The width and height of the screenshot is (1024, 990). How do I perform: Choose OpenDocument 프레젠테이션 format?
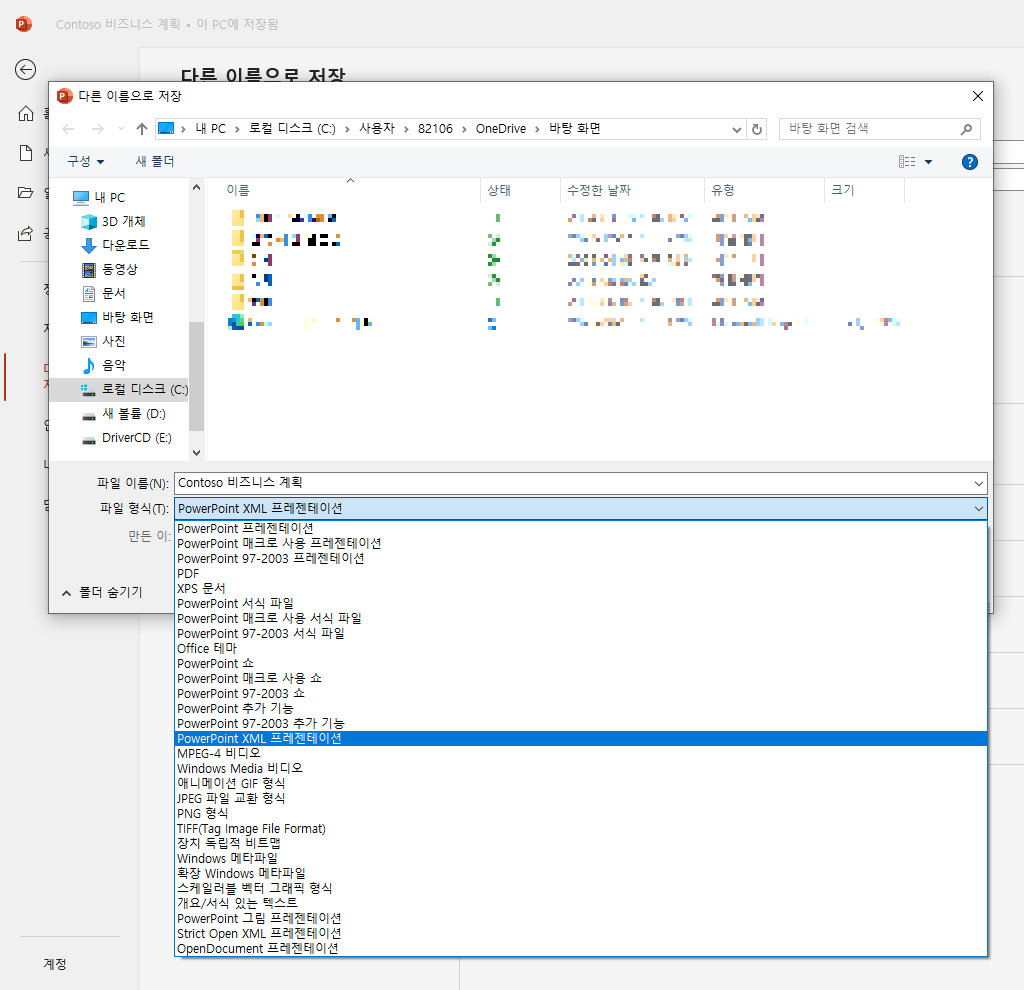tap(581, 948)
